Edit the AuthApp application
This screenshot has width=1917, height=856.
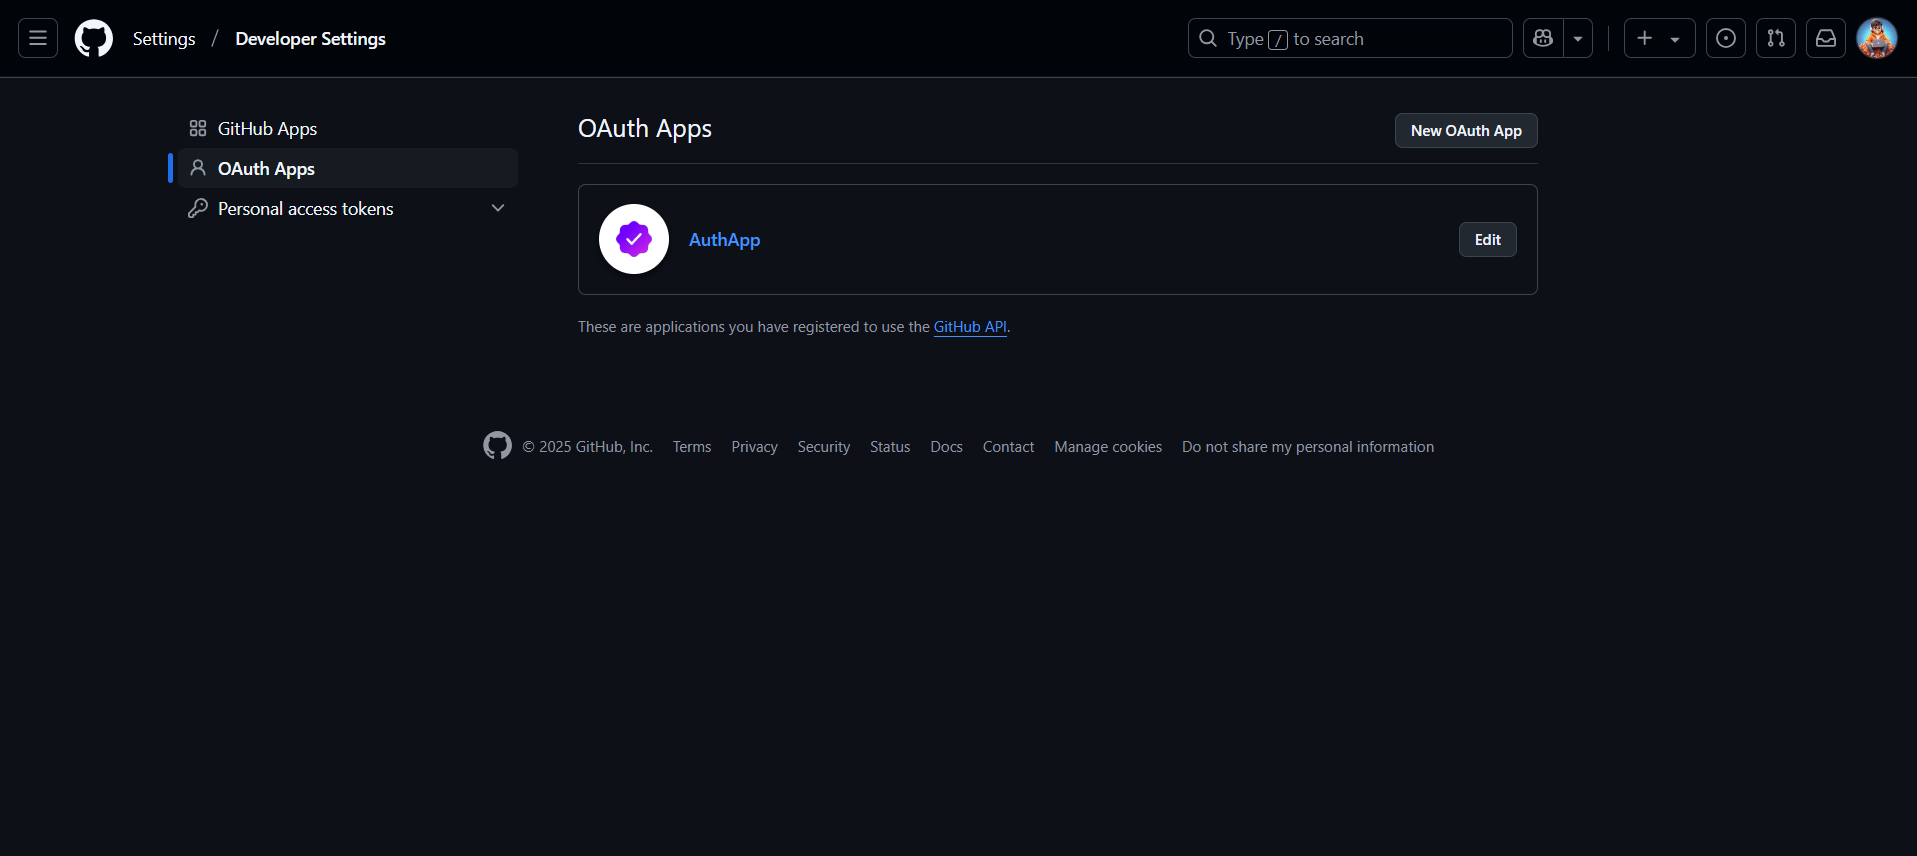point(1487,240)
